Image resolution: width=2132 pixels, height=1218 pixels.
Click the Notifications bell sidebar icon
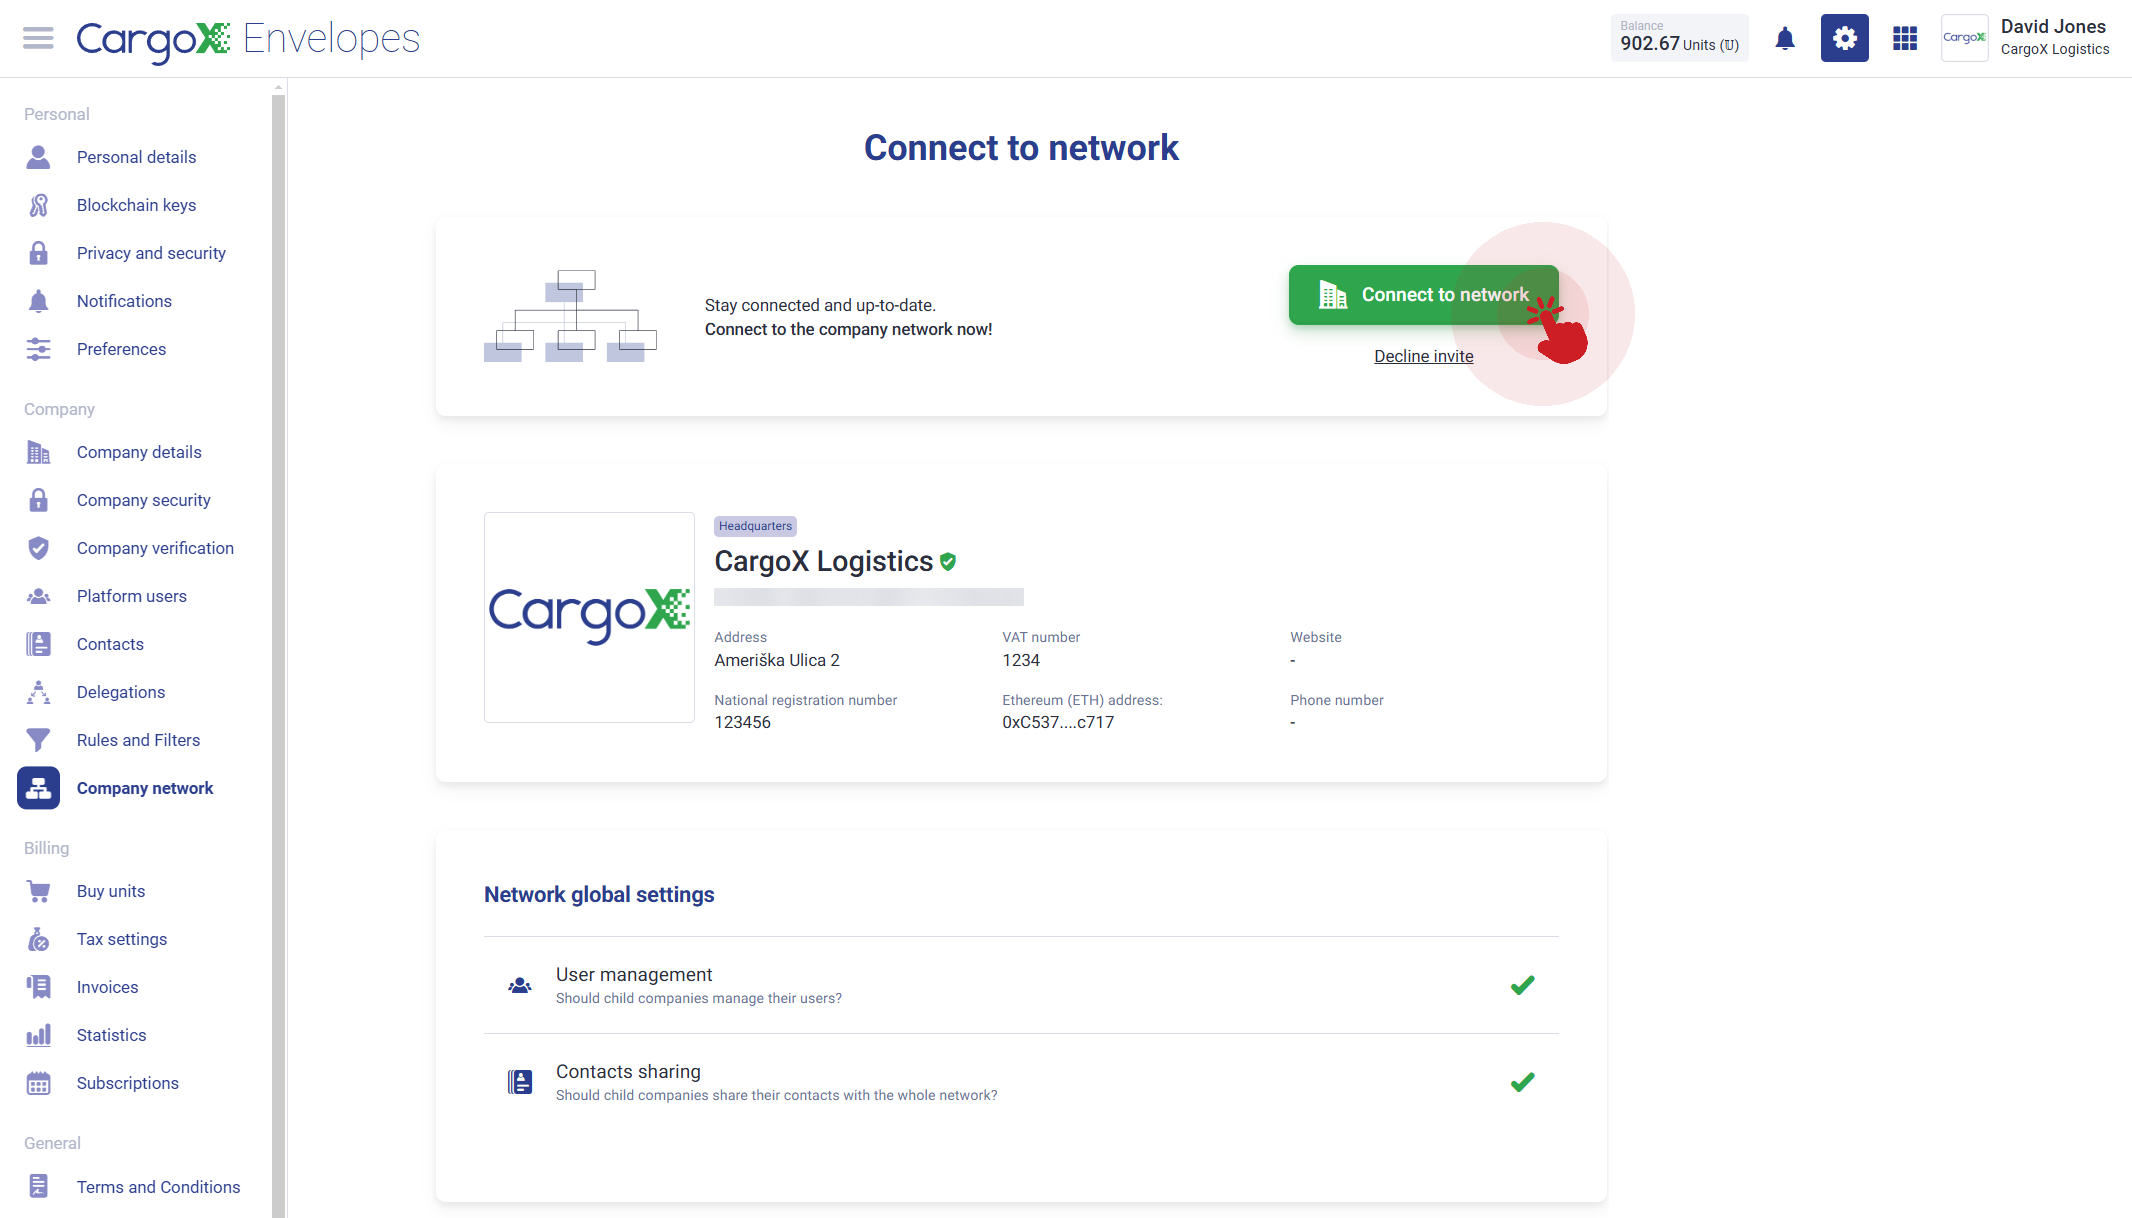pyautogui.click(x=38, y=301)
